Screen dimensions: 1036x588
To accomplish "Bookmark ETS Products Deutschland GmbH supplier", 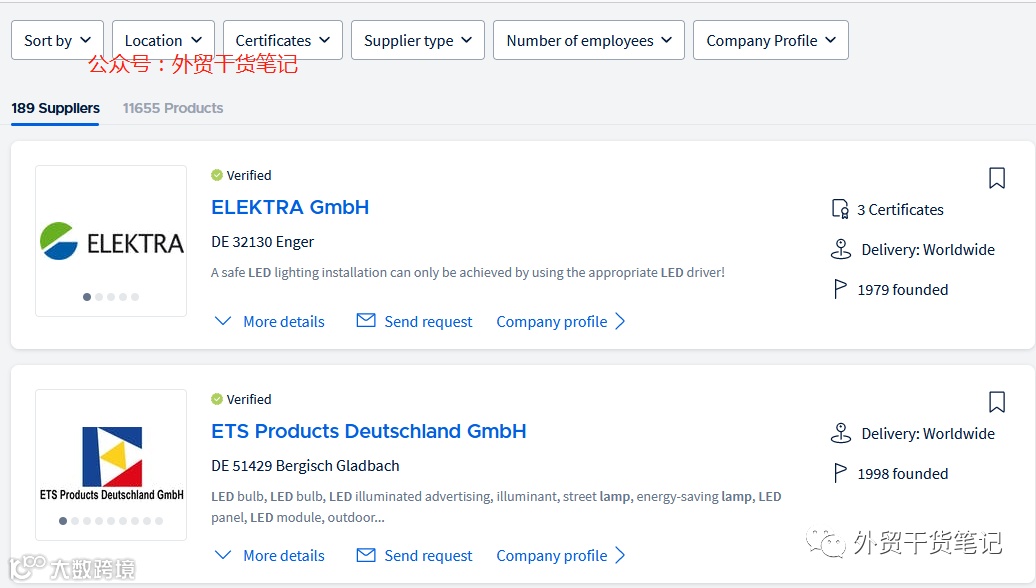I will 996,402.
